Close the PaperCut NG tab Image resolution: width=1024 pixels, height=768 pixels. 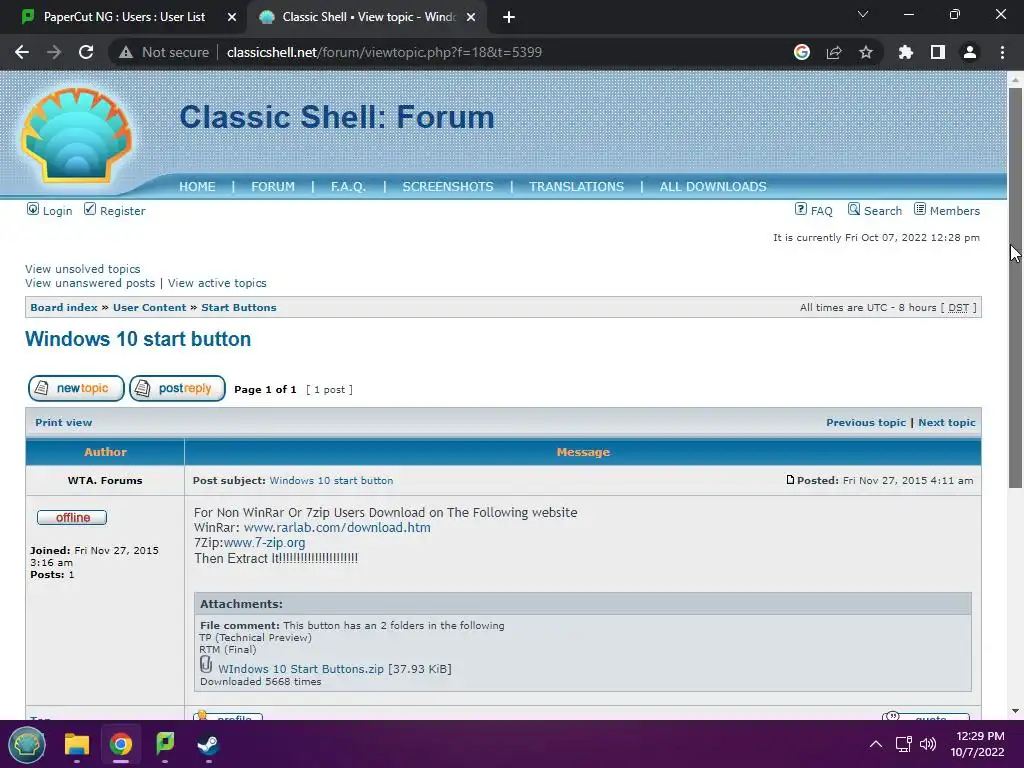(232, 17)
